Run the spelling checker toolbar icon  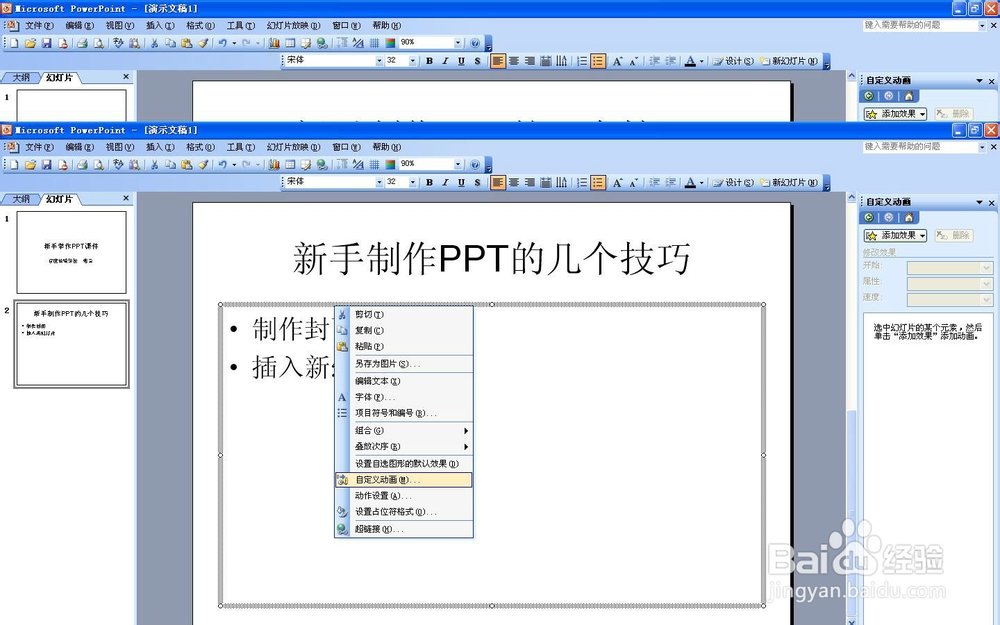117,165
